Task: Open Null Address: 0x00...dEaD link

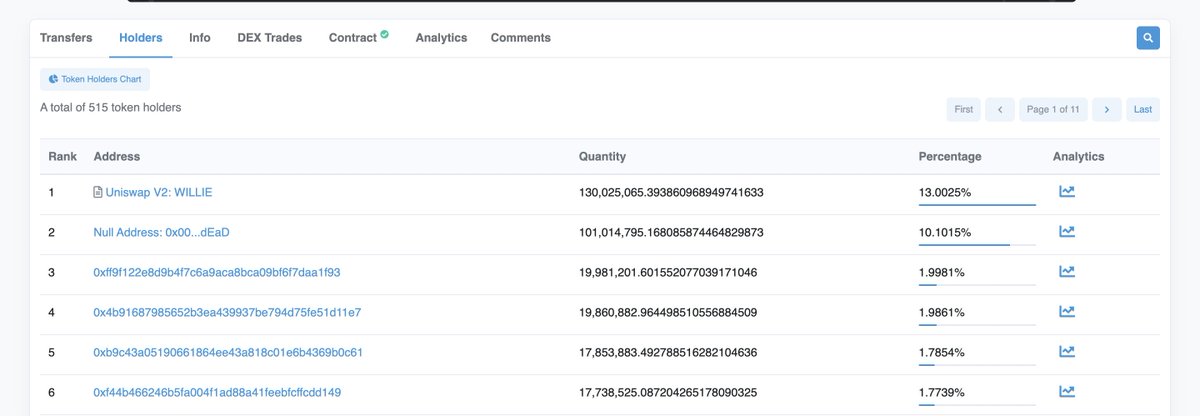Action: [162, 232]
